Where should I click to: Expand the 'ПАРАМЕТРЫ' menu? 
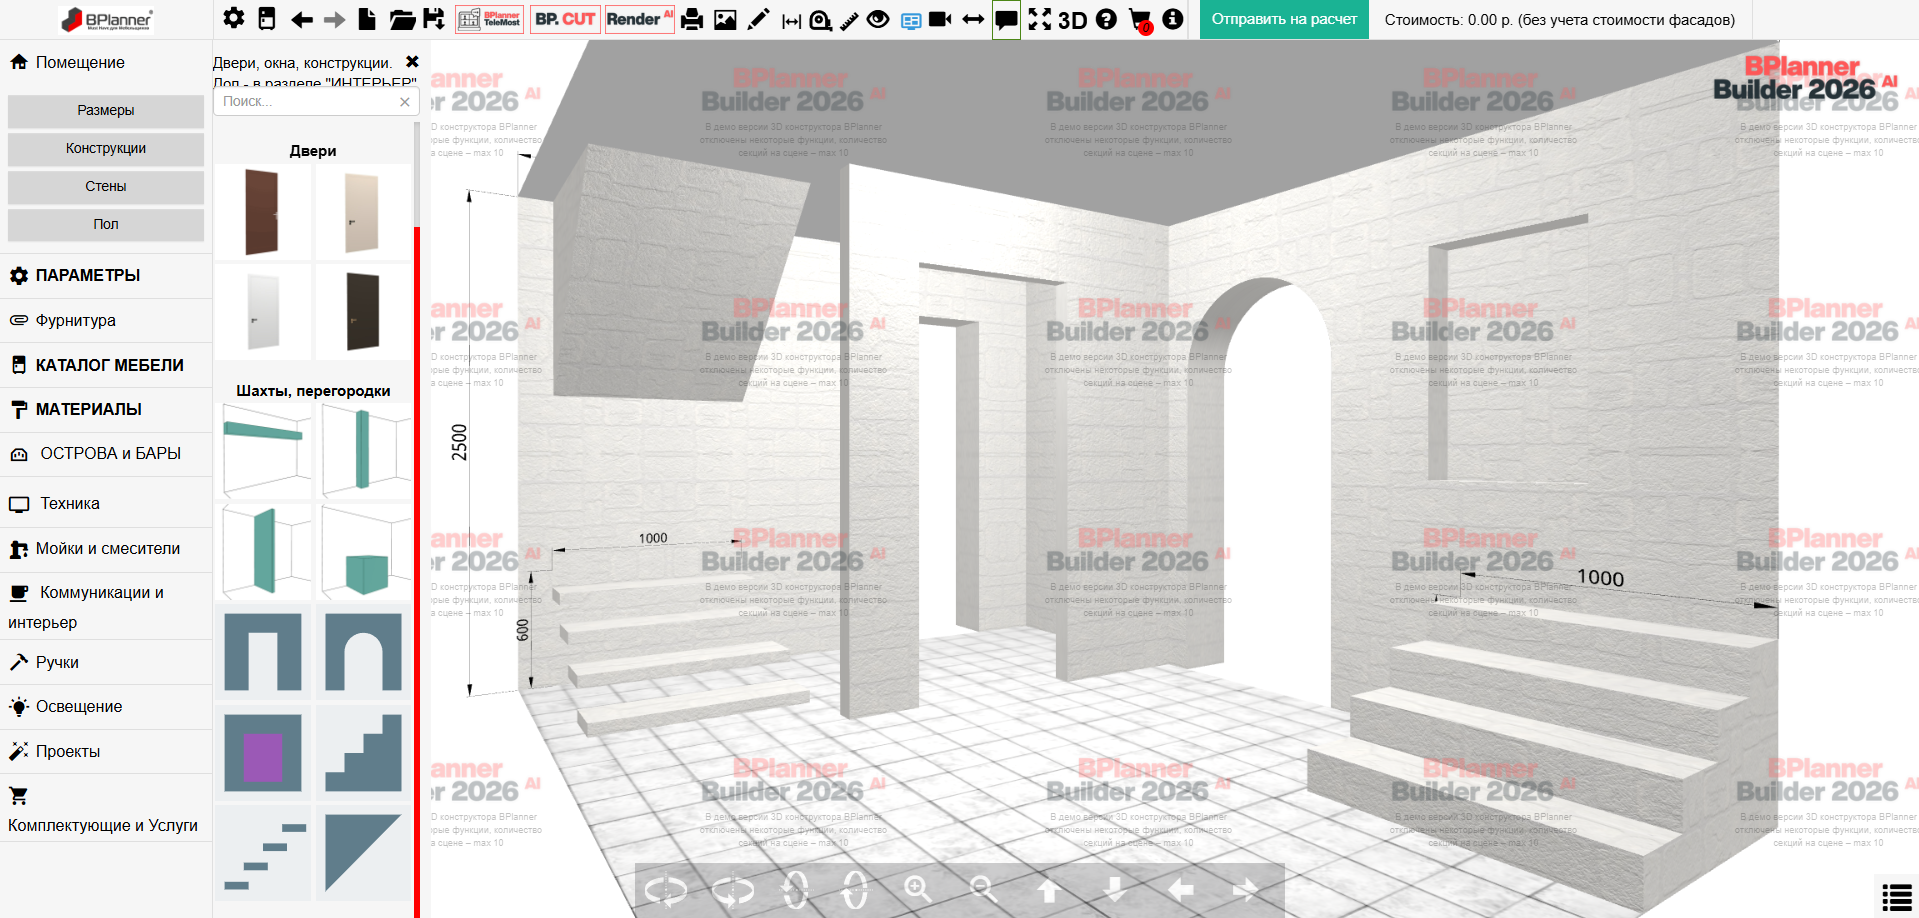[x=106, y=276]
